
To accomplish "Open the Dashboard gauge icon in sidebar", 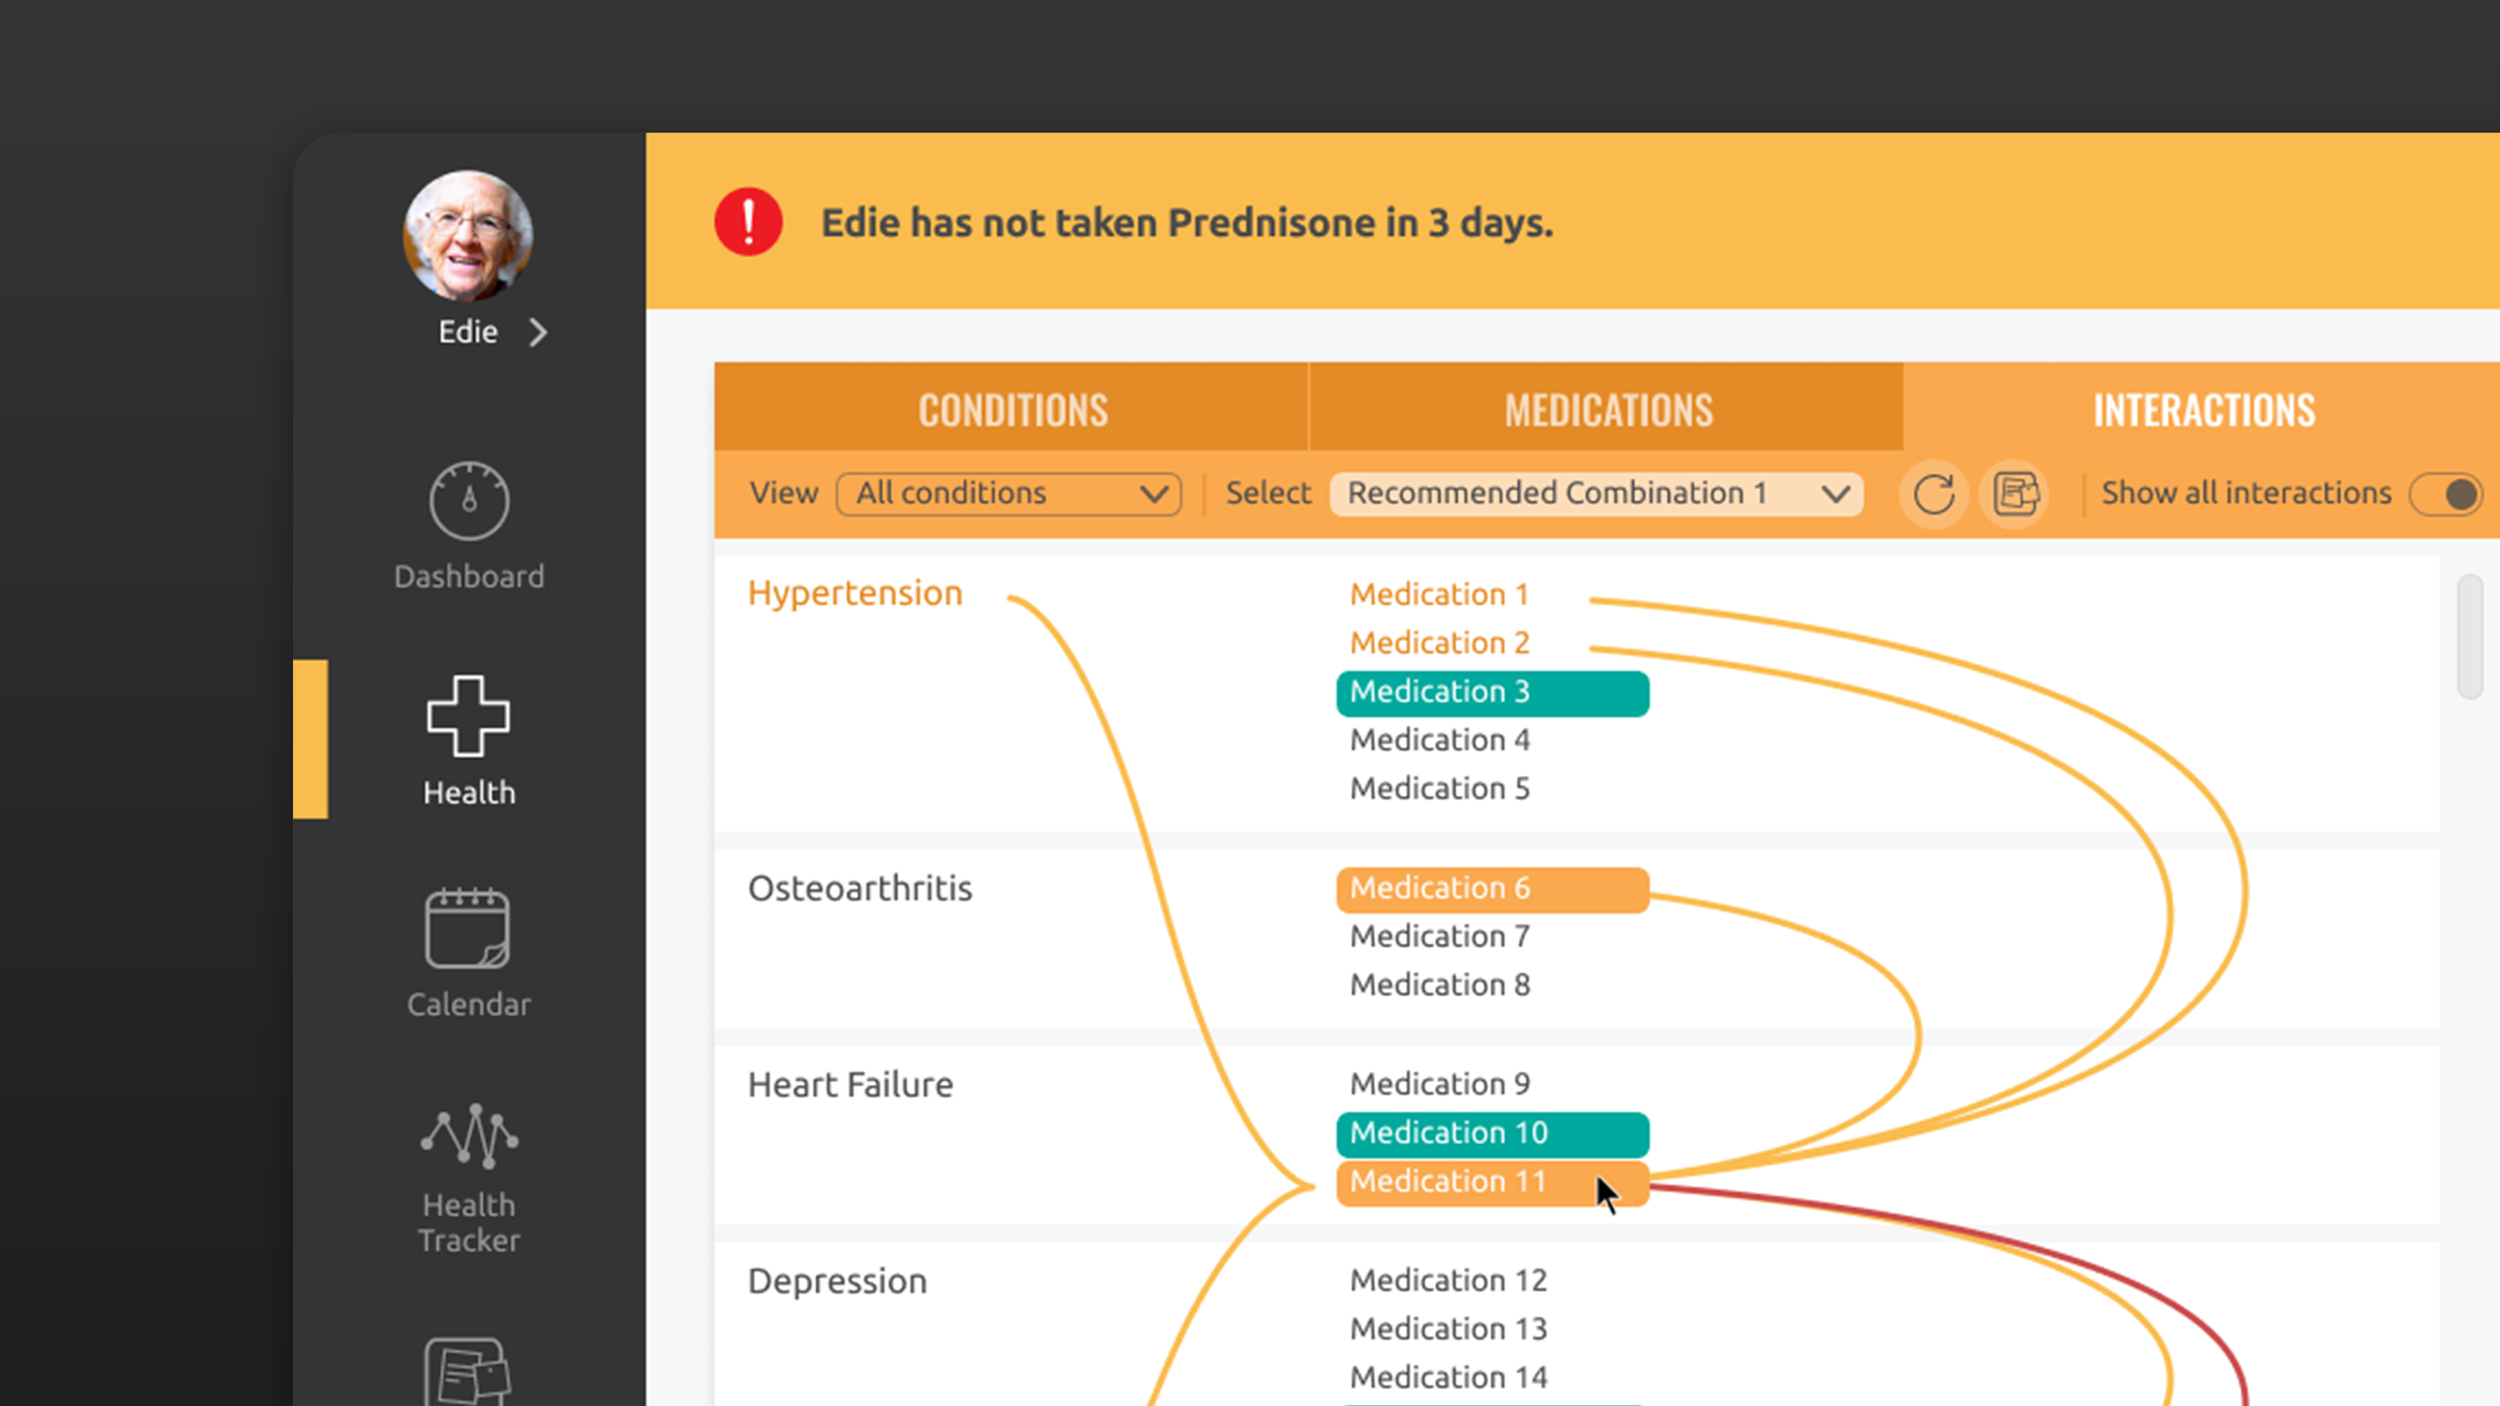I will coord(469,500).
